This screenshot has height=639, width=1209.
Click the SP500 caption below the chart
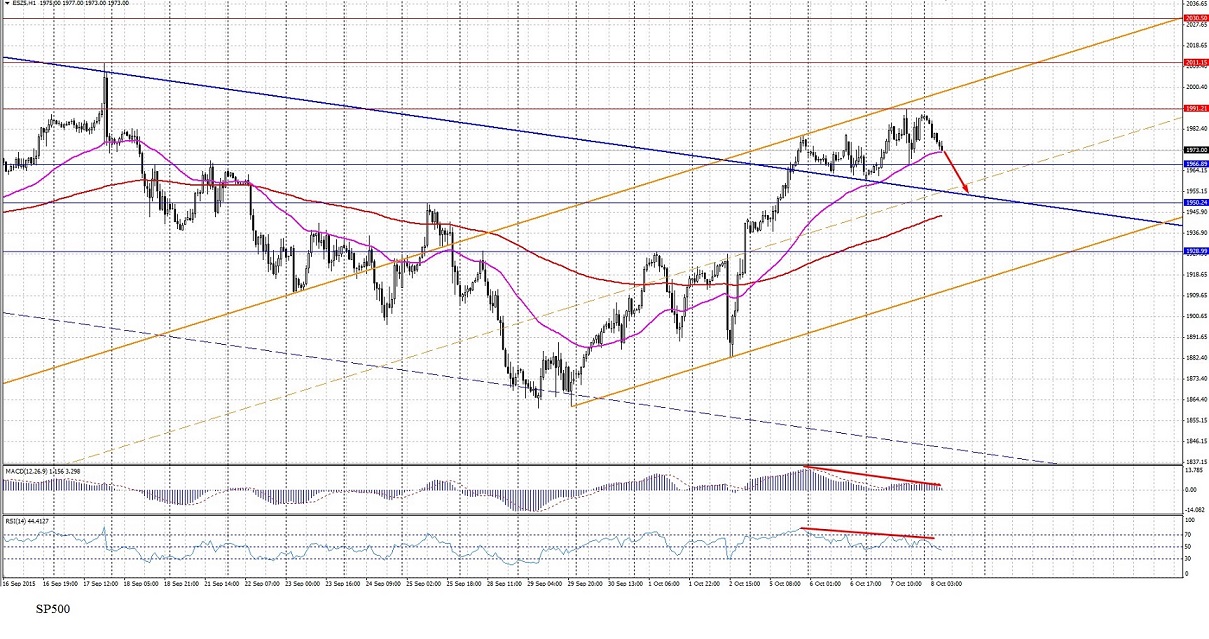pyautogui.click(x=53, y=608)
